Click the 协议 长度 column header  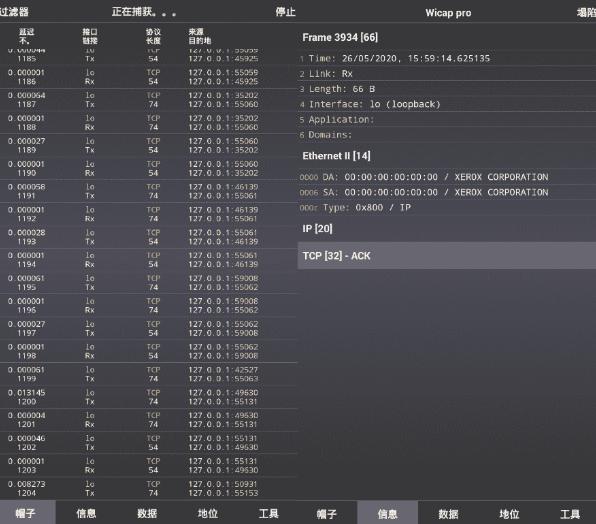[153, 36]
